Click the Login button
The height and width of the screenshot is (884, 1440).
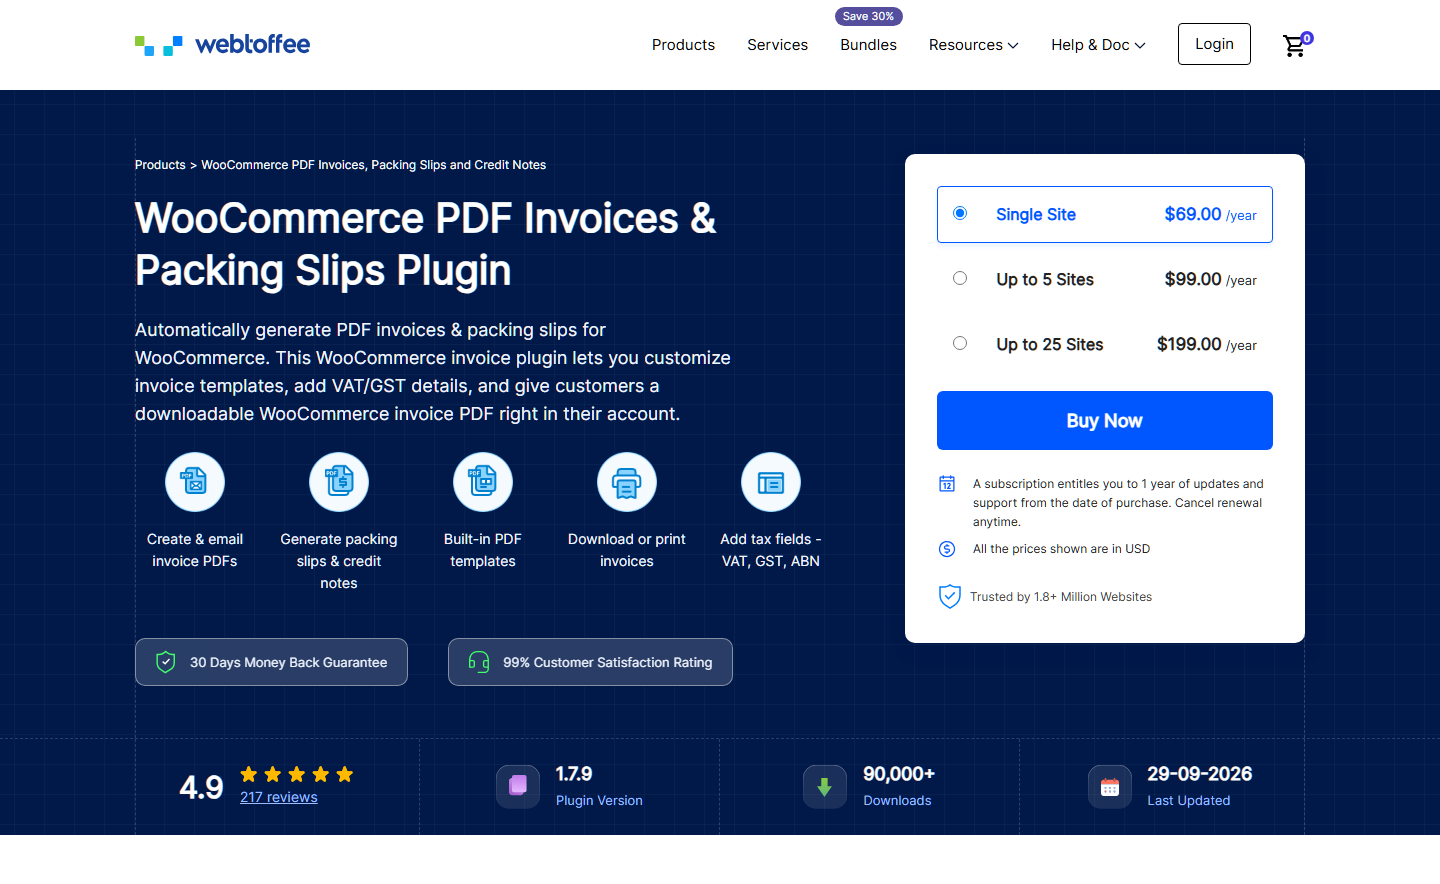(x=1214, y=44)
